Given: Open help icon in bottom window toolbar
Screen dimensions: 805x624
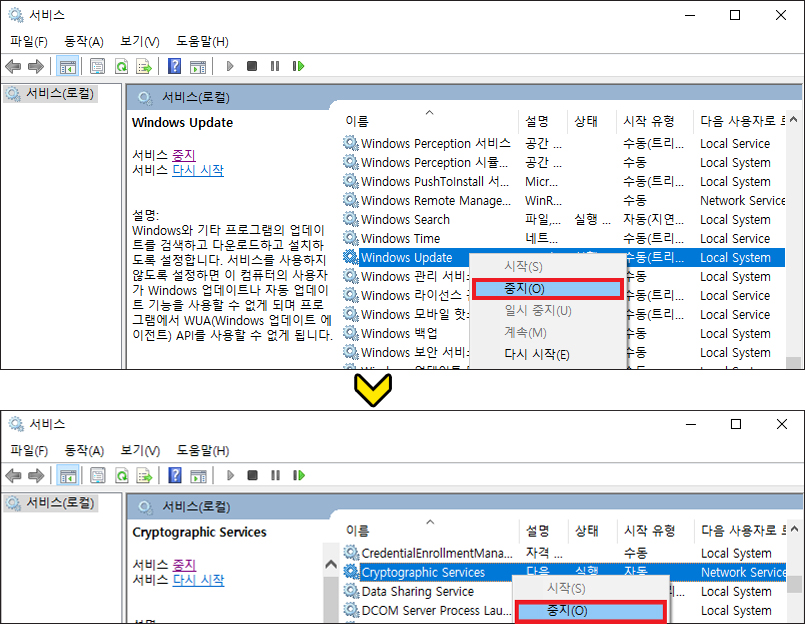Looking at the screenshot, I should pos(175,476).
